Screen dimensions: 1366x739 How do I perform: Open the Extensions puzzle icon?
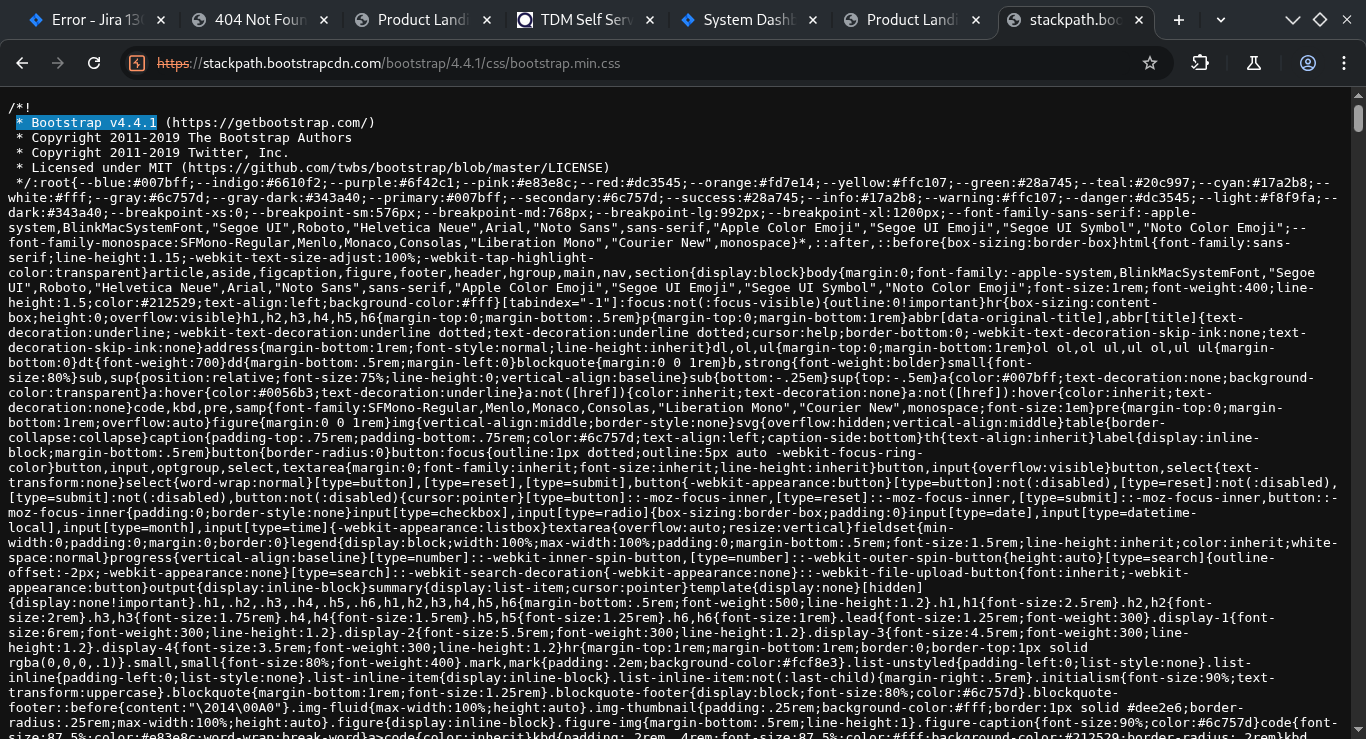pos(1200,63)
